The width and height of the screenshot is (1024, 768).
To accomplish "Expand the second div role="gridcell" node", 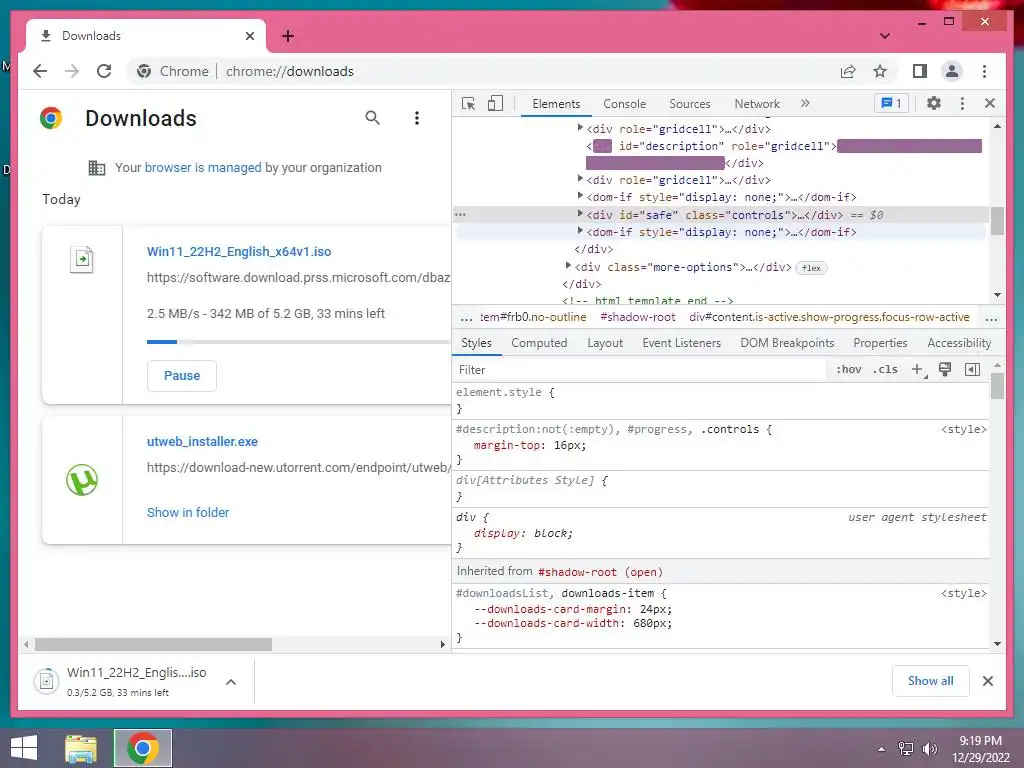I will pos(579,179).
